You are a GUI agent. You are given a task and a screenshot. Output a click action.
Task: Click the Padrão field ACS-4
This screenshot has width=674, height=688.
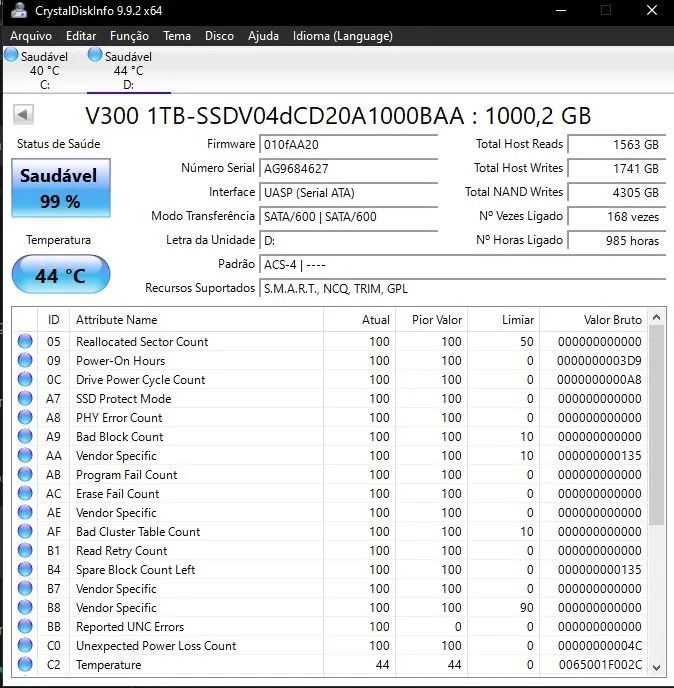pos(463,265)
